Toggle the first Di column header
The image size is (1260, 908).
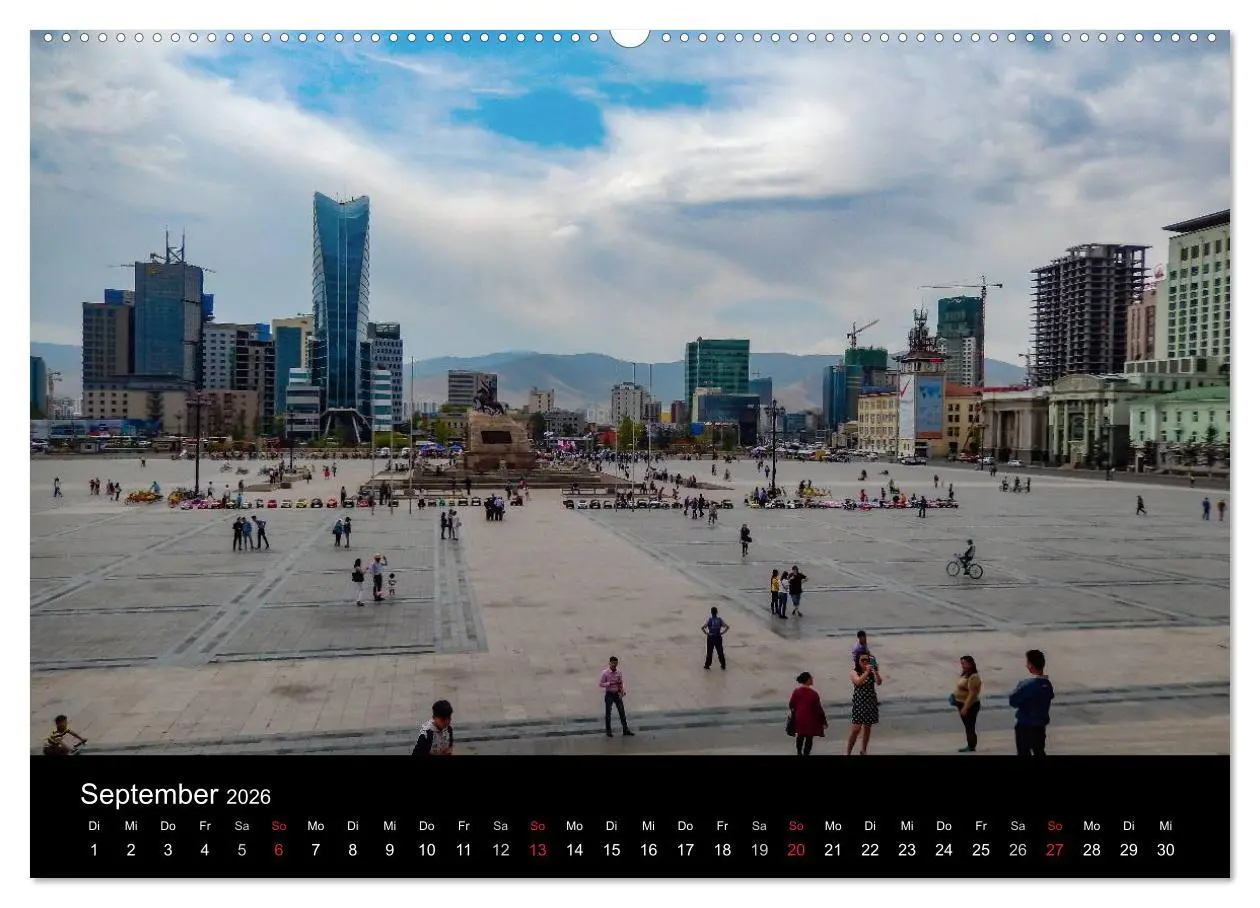[x=95, y=826]
